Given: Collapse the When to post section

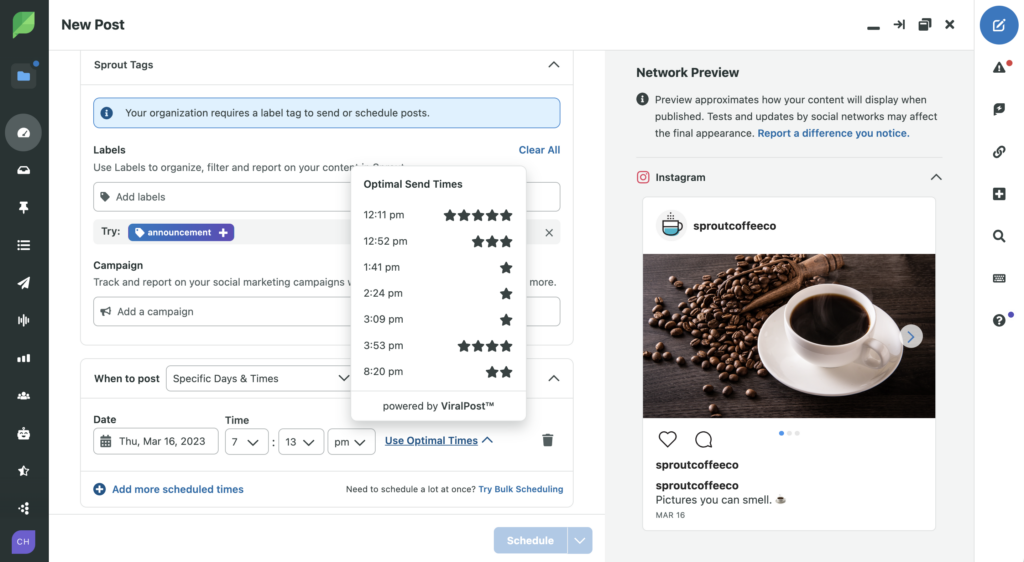Looking at the screenshot, I should (554, 379).
